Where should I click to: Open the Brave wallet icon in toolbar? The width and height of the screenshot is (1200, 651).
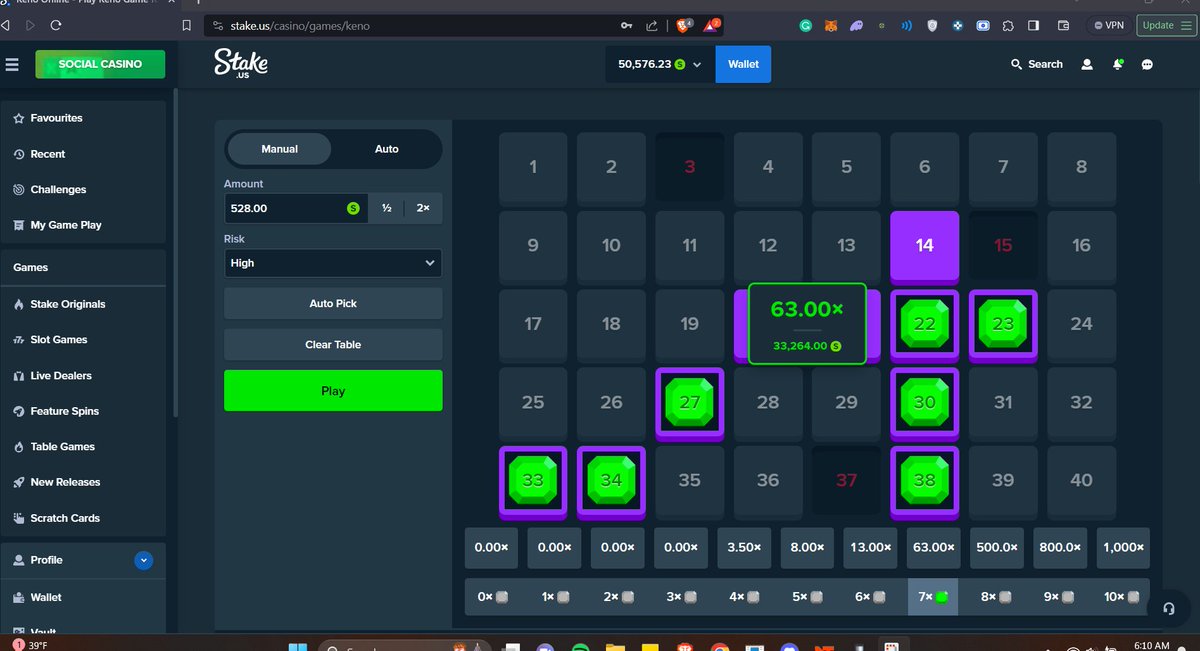coord(1064,25)
